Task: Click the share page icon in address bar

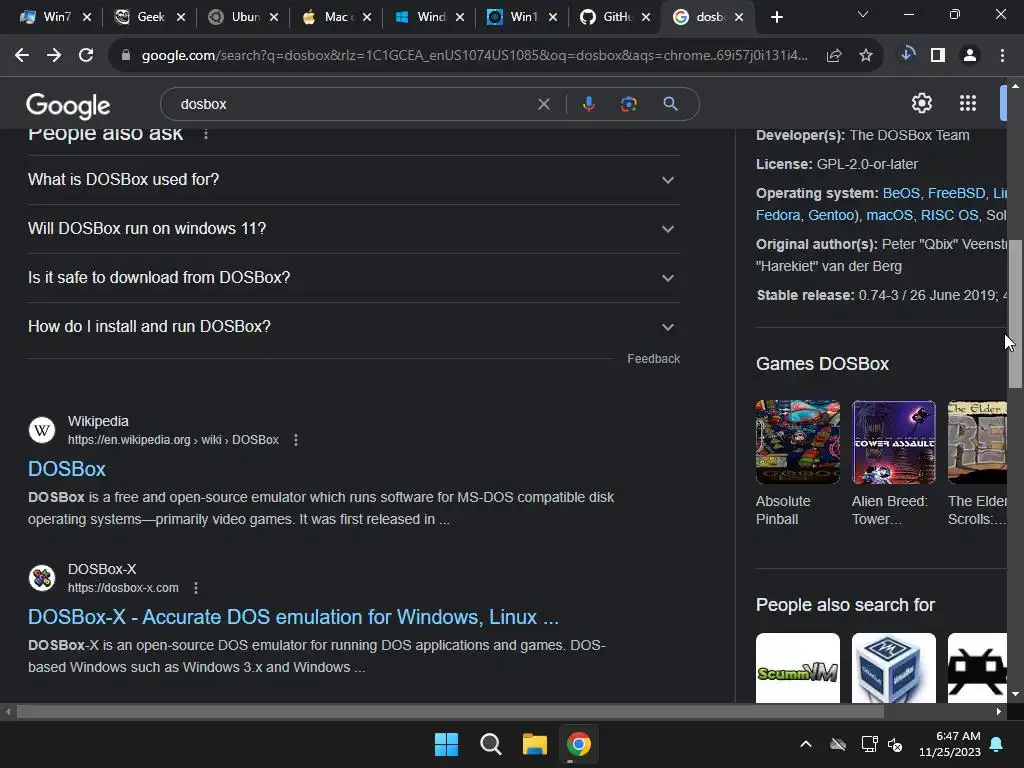Action: (834, 56)
